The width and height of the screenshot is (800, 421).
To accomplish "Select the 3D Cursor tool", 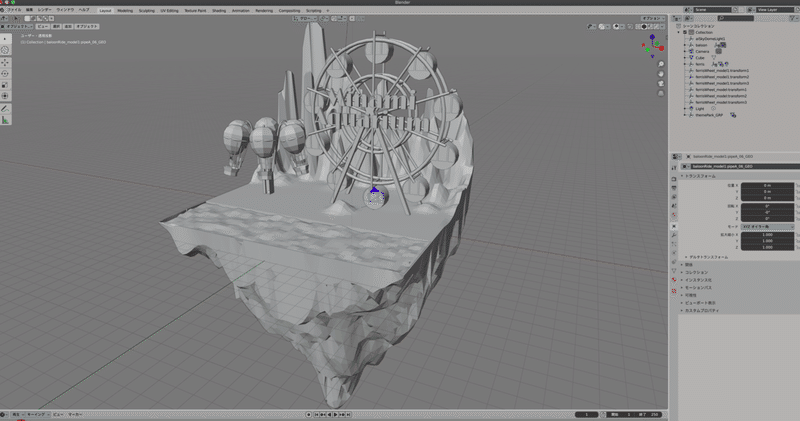I will [5, 50].
